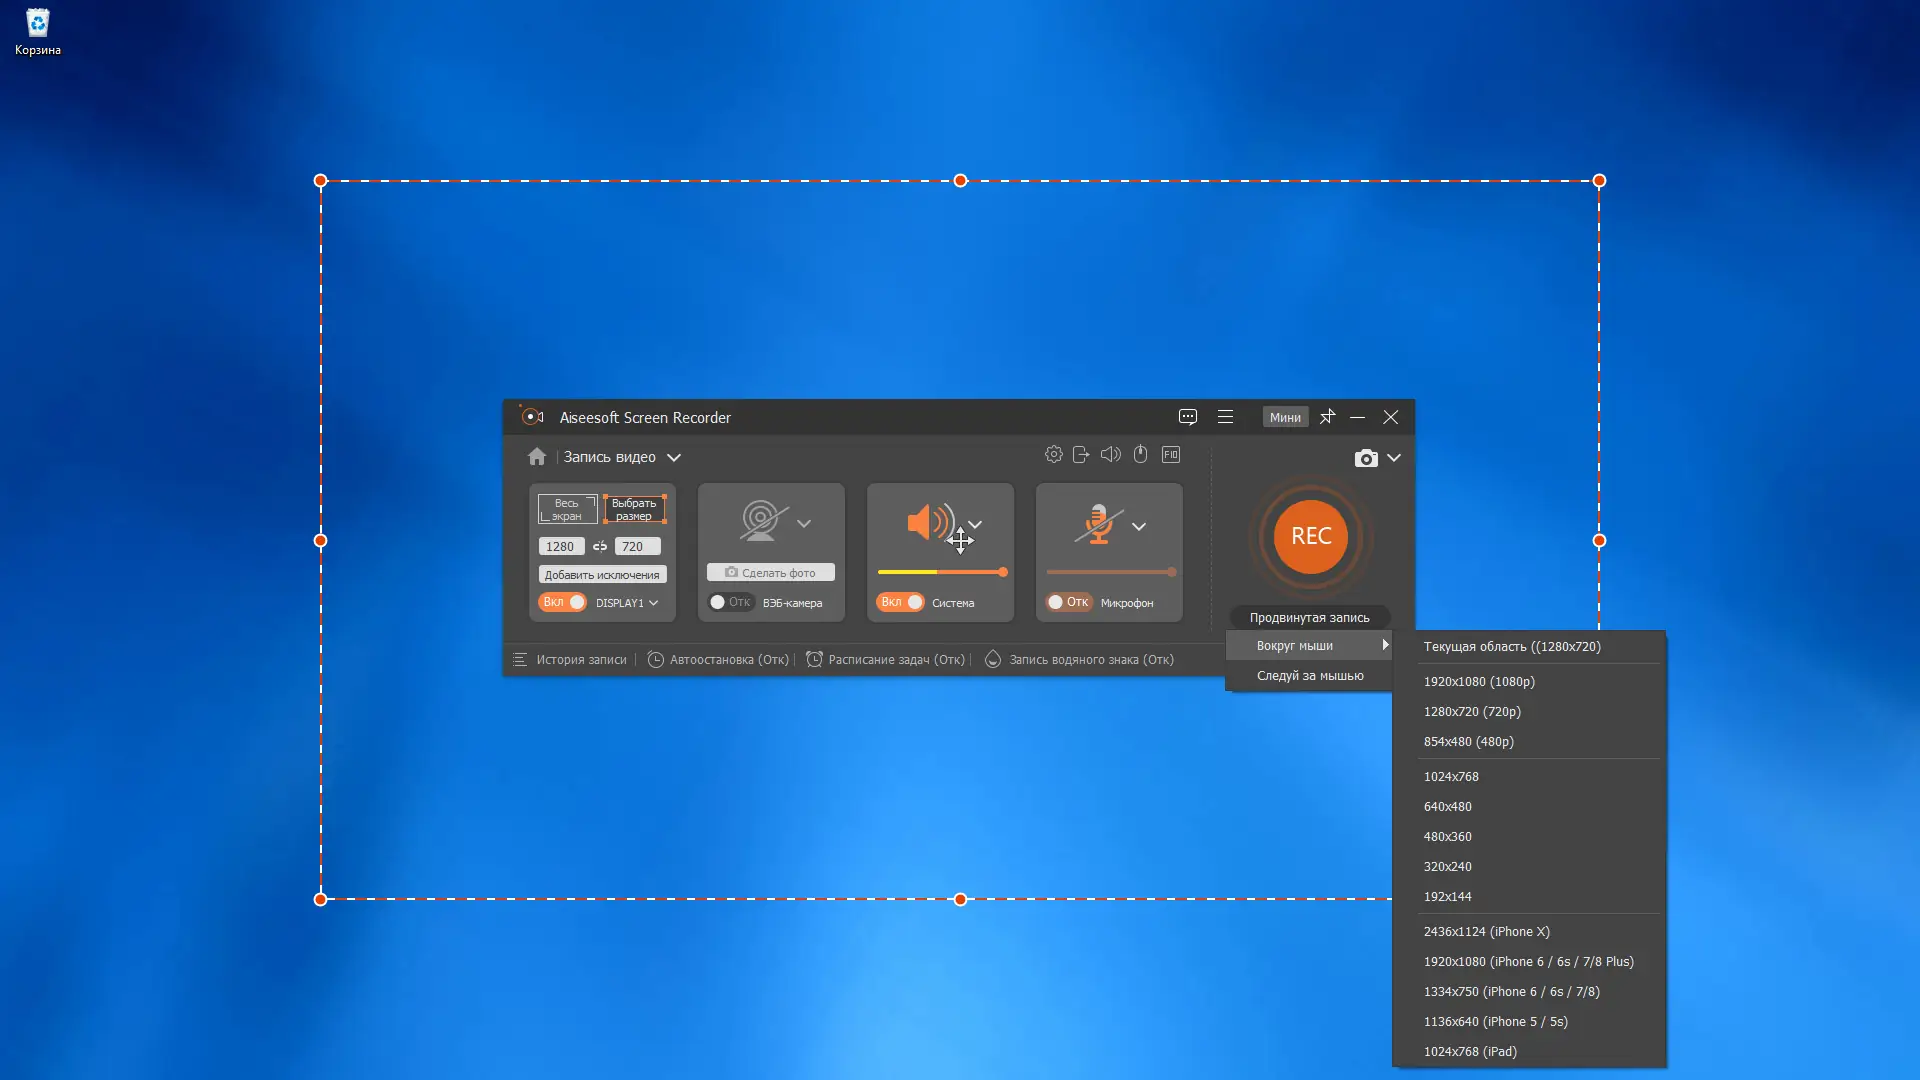The width and height of the screenshot is (1920, 1080).
Task: Take a snapshot with the camera icon
Action: click(x=1365, y=458)
